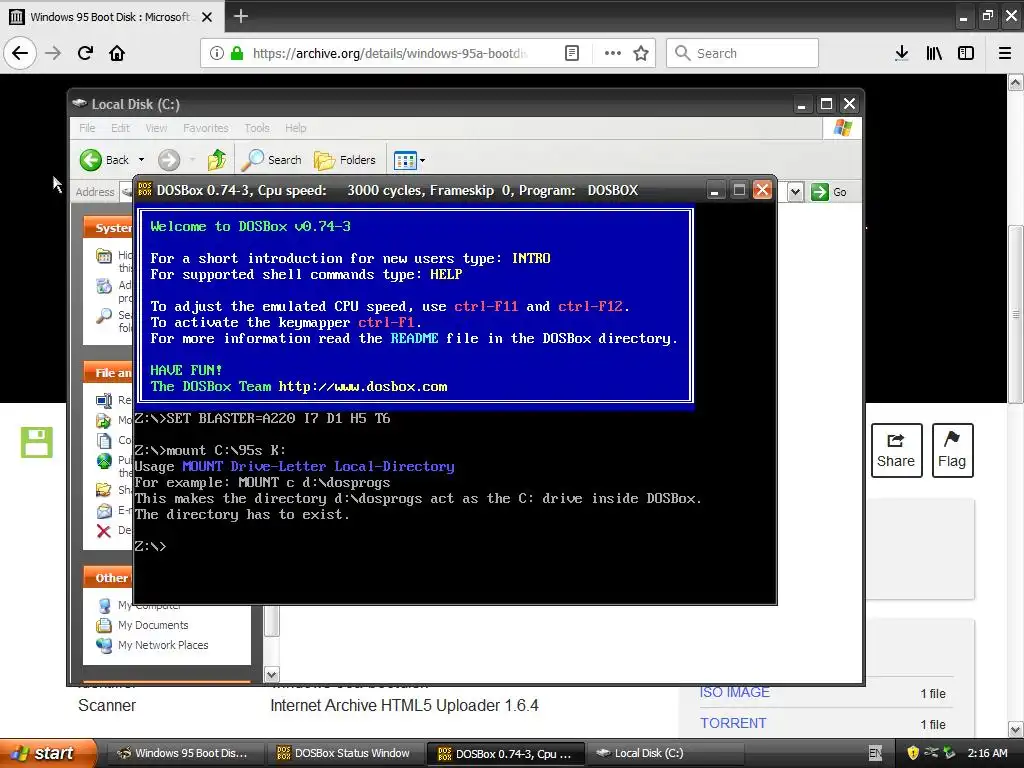Open the Firefox hamburger menu
This screenshot has width=1024, height=768.
click(x=1004, y=53)
